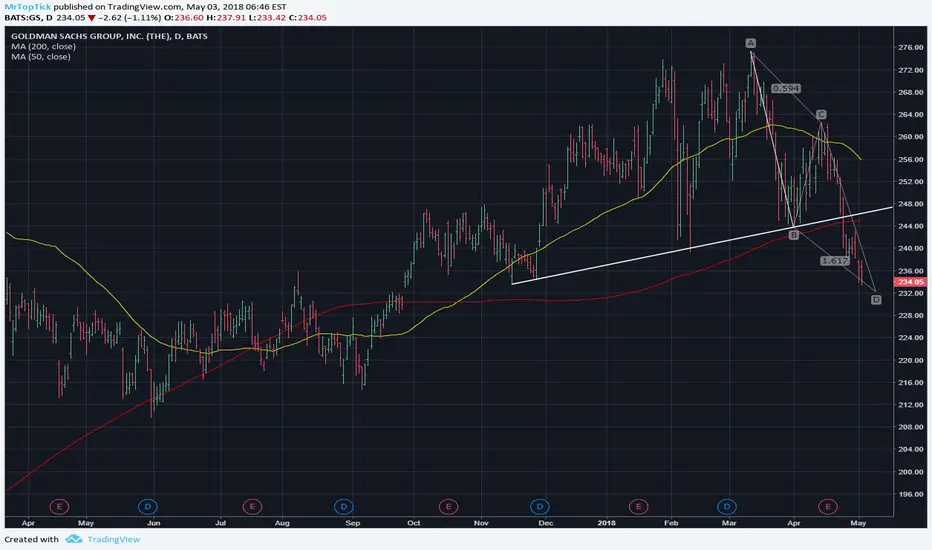Select pattern point label C
The height and width of the screenshot is (550, 932).
click(821, 114)
